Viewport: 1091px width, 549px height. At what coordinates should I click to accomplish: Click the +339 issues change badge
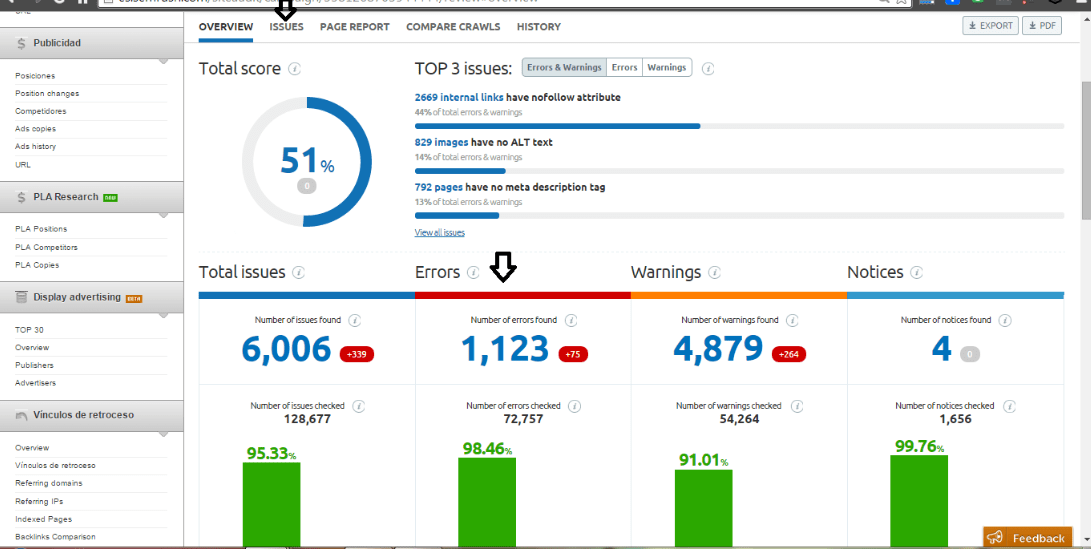(x=357, y=354)
